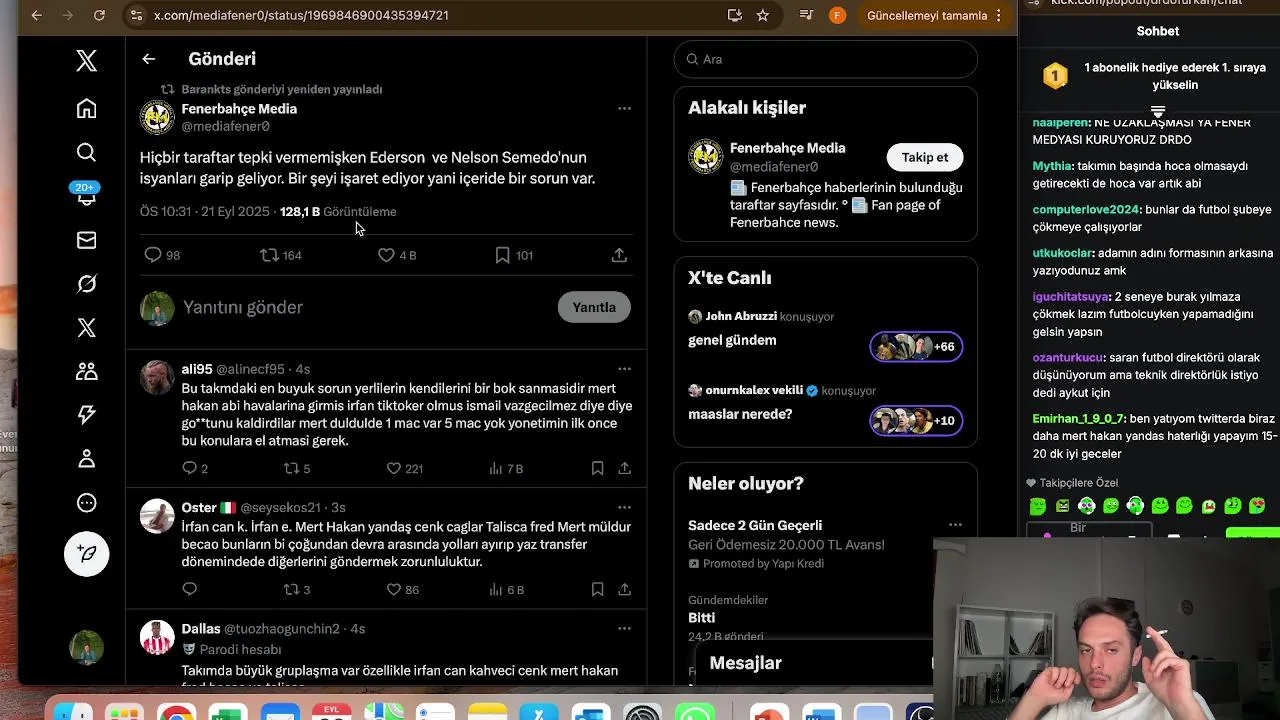Open main post timestamp ÖS 10:31 · 21 Eyl 2025
The width and height of the screenshot is (1280, 720).
pyautogui.click(x=205, y=212)
